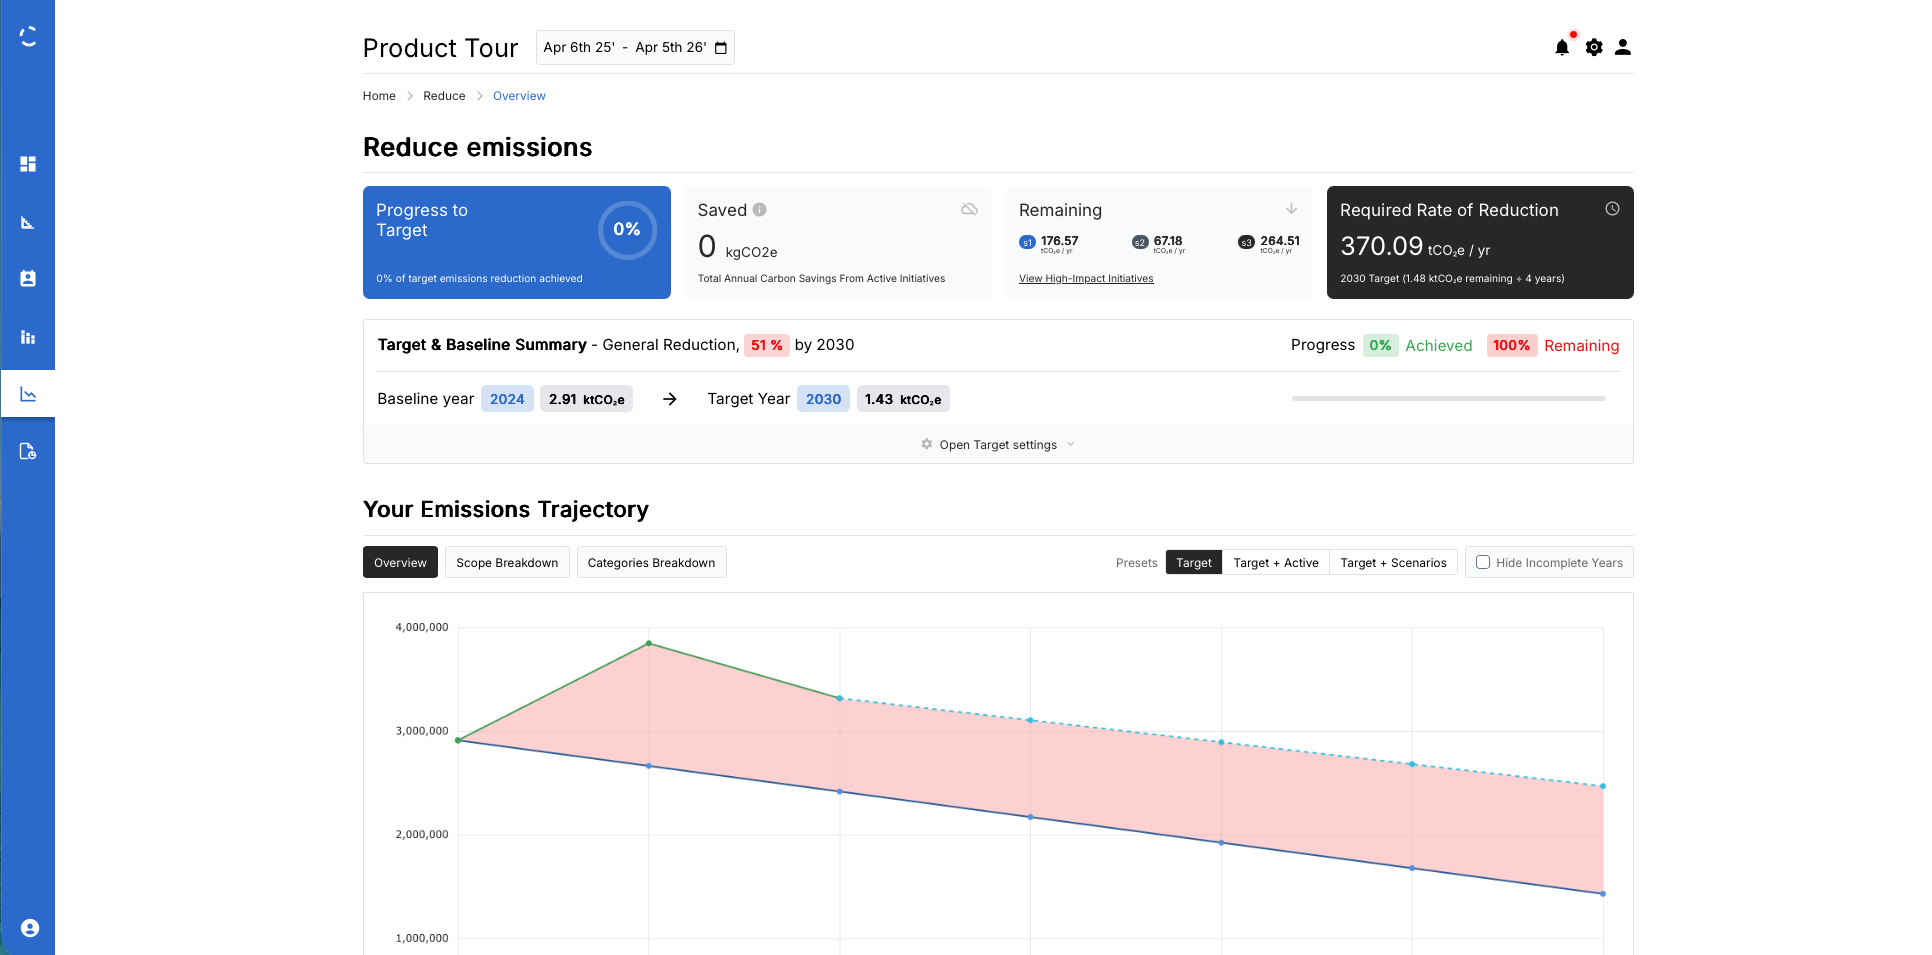Switch to Target + Scenarios preset

point(1393,562)
